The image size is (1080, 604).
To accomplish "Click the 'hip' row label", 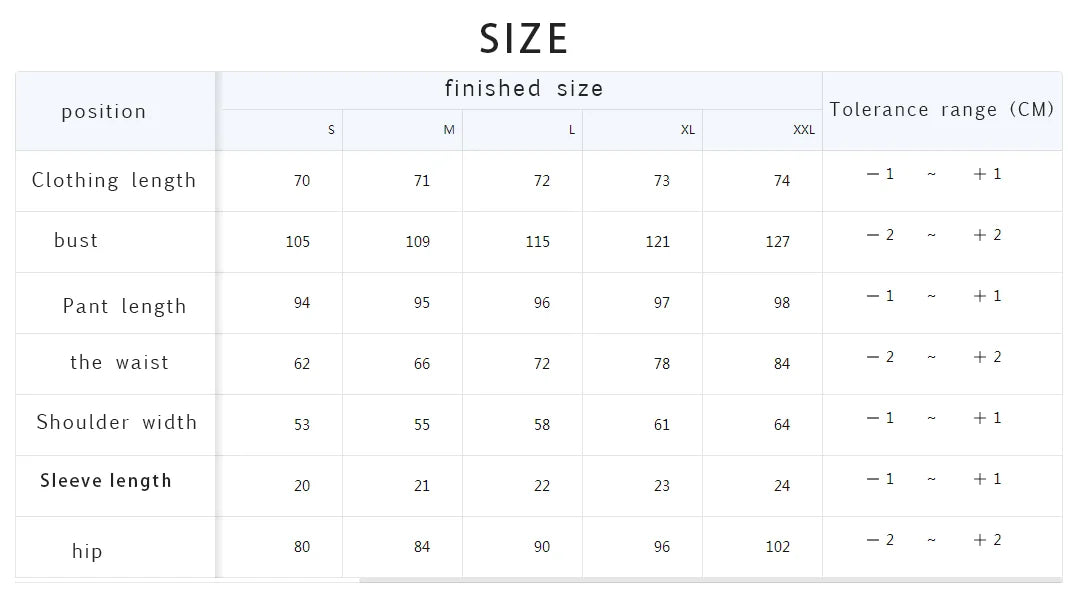I will pyautogui.click(x=87, y=551).
